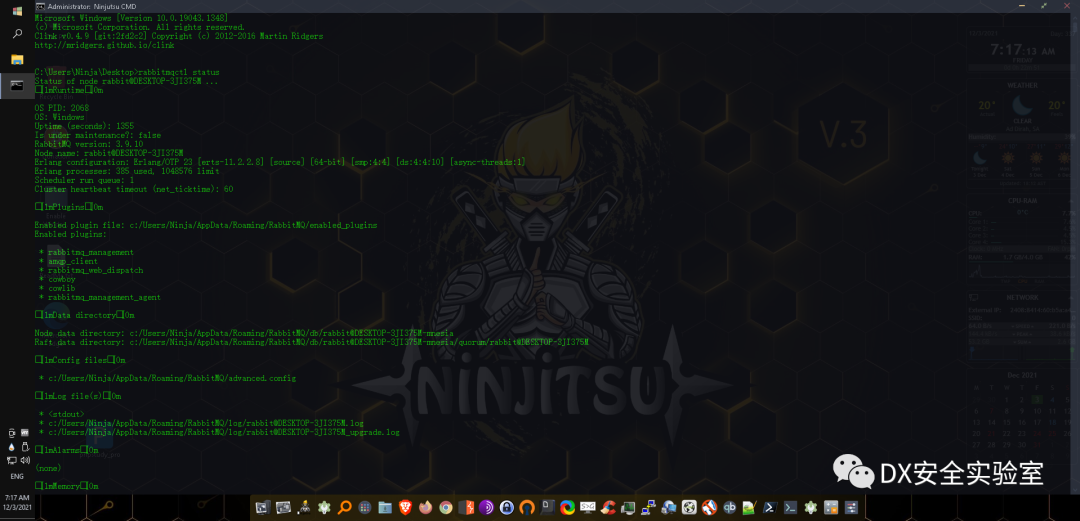Viewport: 1080px width, 521px height.
Task: Click the 'rabbitmq_management_agent' plugin entry
Action: tap(104, 297)
